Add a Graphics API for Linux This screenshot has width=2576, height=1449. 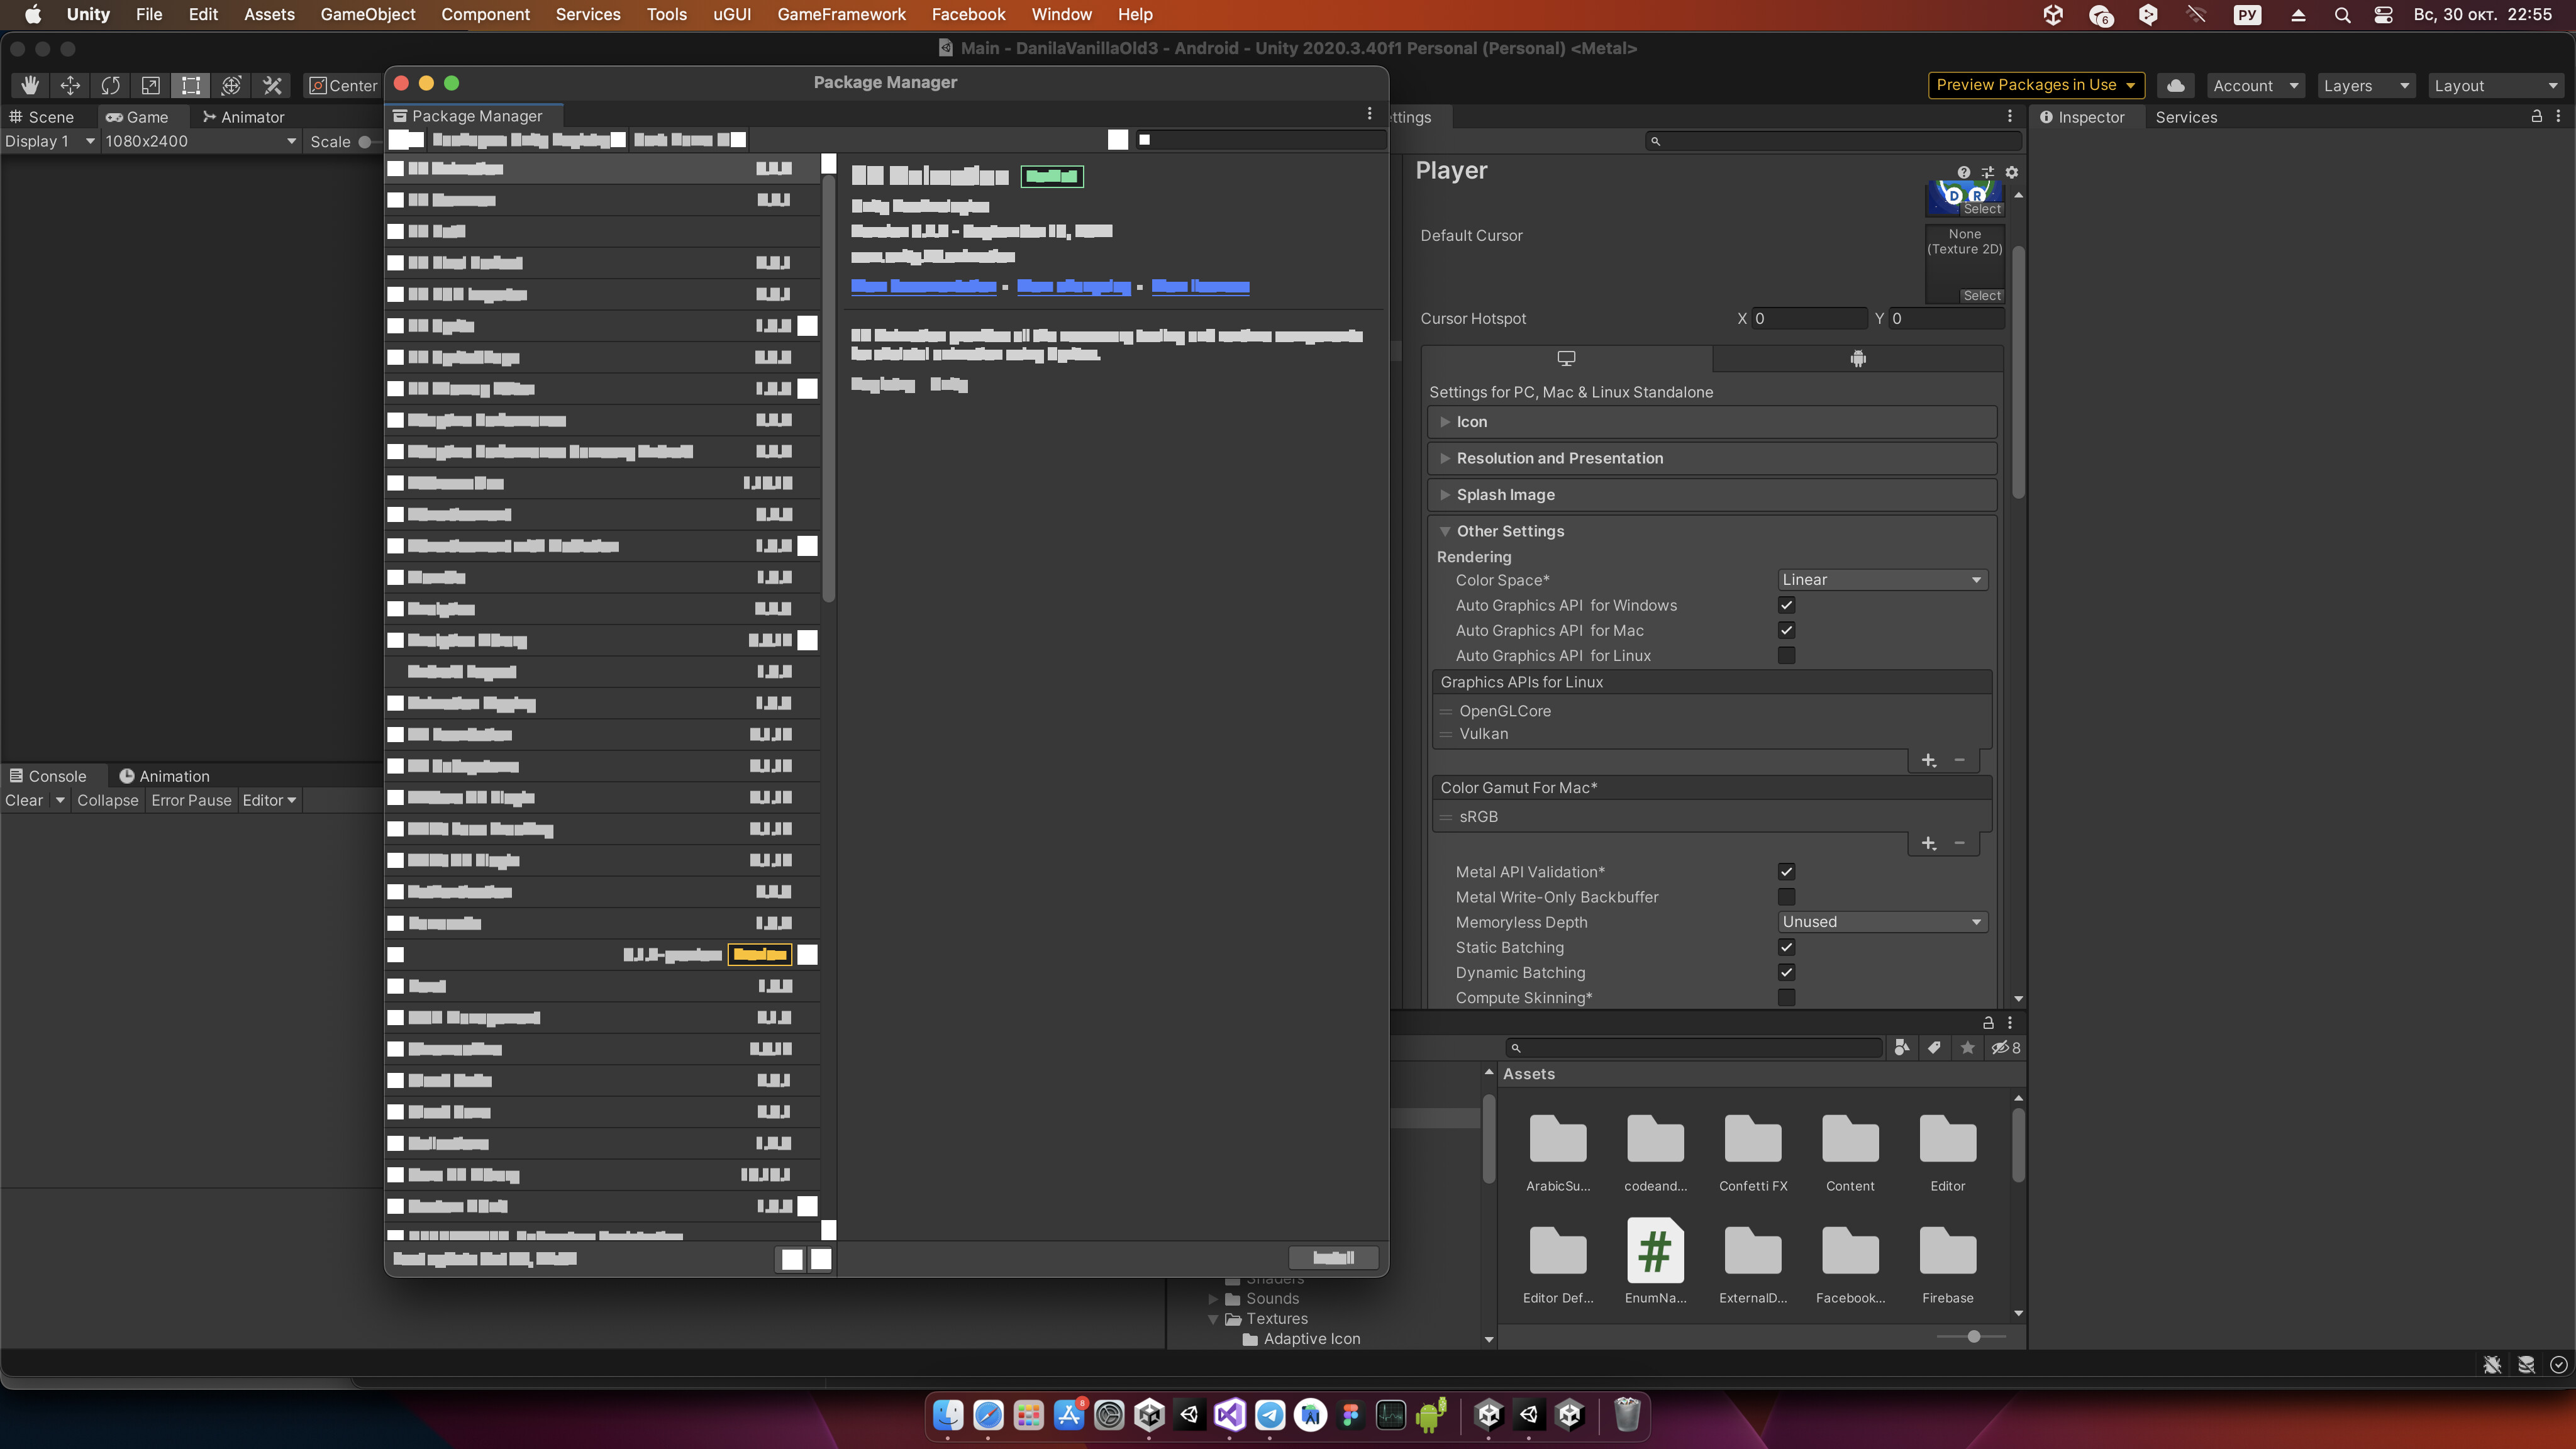[1929, 761]
